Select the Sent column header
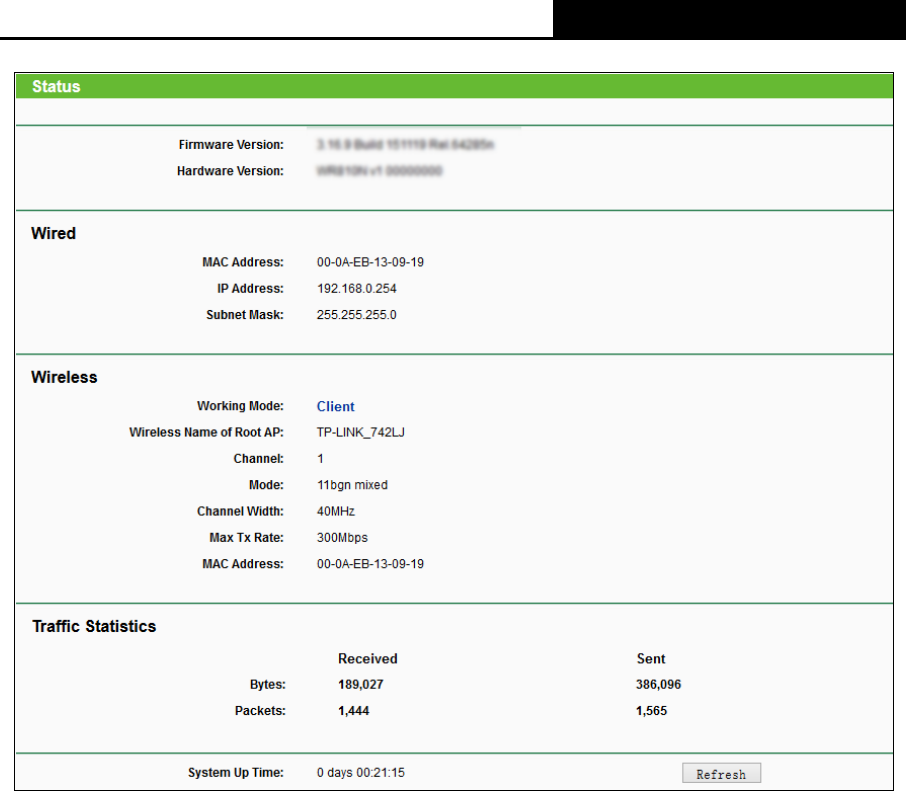This screenshot has width=906, height=791. [x=651, y=659]
